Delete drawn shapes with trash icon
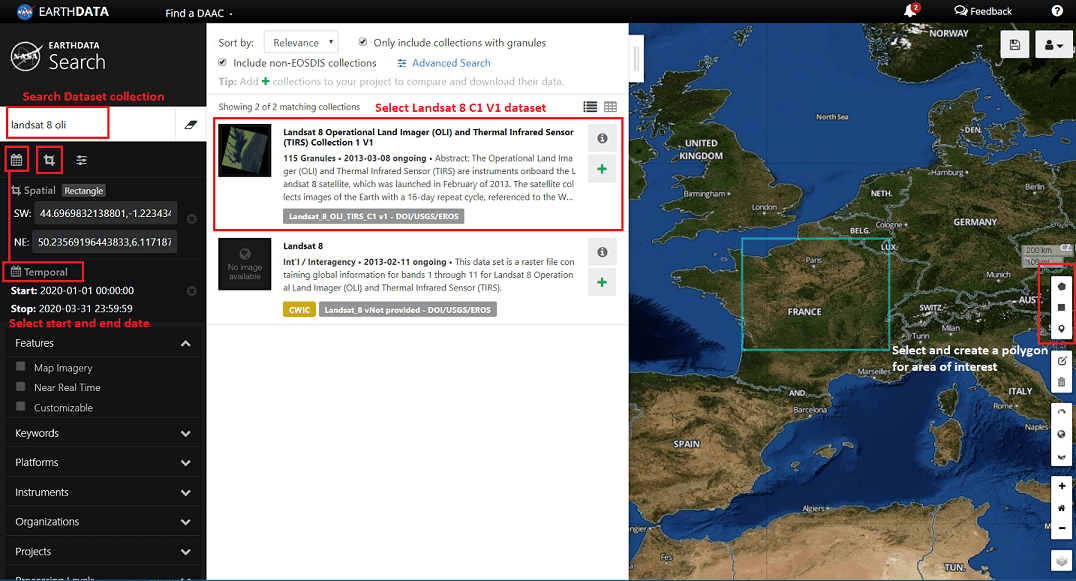Viewport: 1076px width, 581px height. 1062,382
